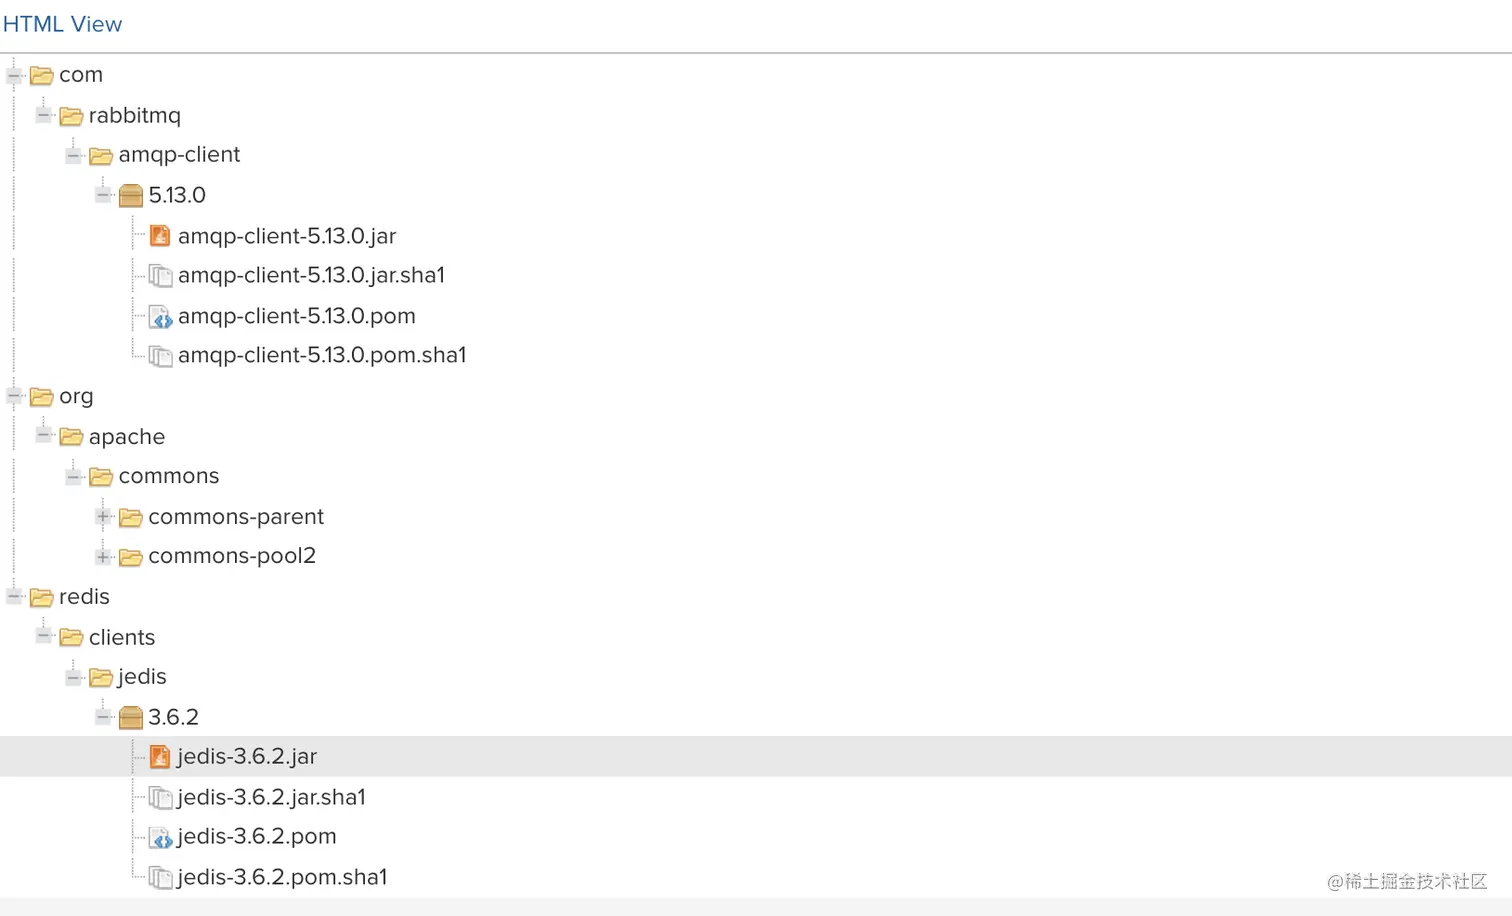Screen dimensions: 1512x916
Task: Expand the commons-parent folder node
Action: [103, 517]
